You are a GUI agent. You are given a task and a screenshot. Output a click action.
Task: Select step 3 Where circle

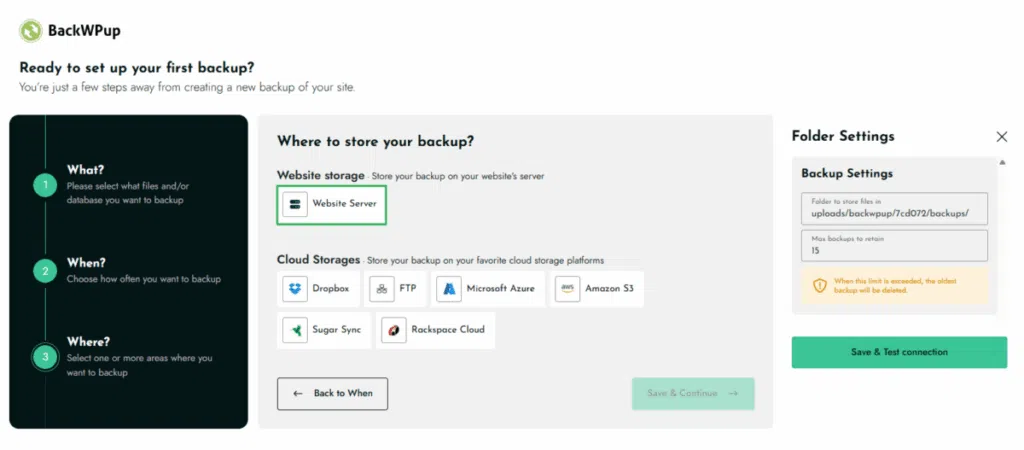tap(45, 357)
